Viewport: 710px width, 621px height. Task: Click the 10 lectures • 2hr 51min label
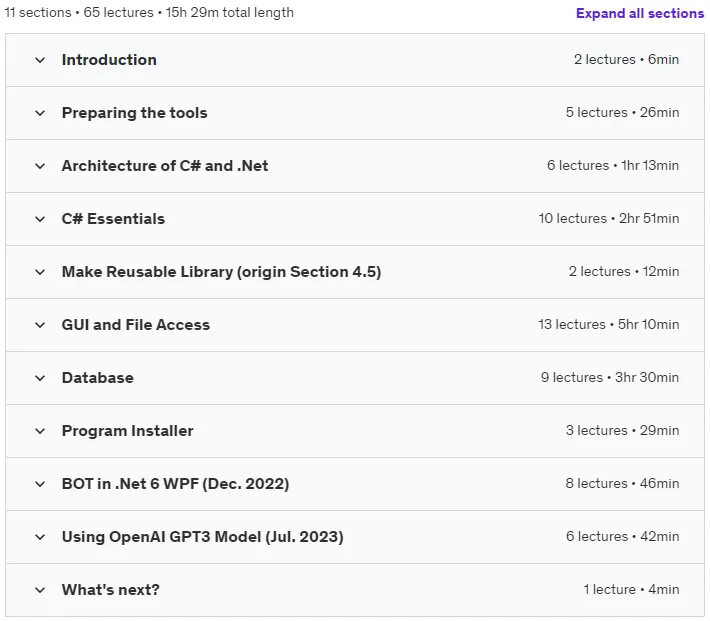coord(609,218)
